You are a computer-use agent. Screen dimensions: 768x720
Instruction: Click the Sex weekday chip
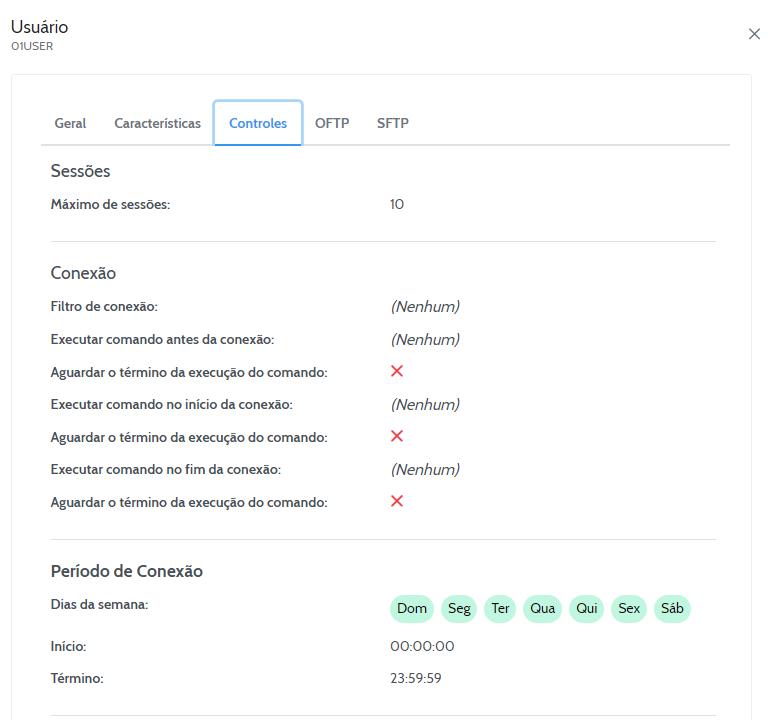[629, 609]
